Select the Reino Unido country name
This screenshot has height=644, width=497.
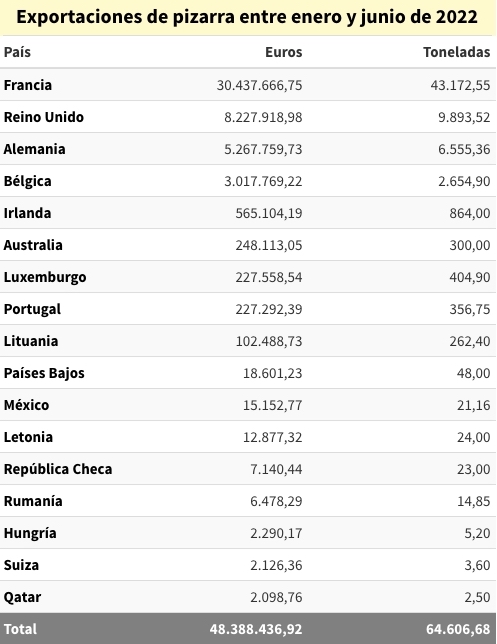point(44,117)
